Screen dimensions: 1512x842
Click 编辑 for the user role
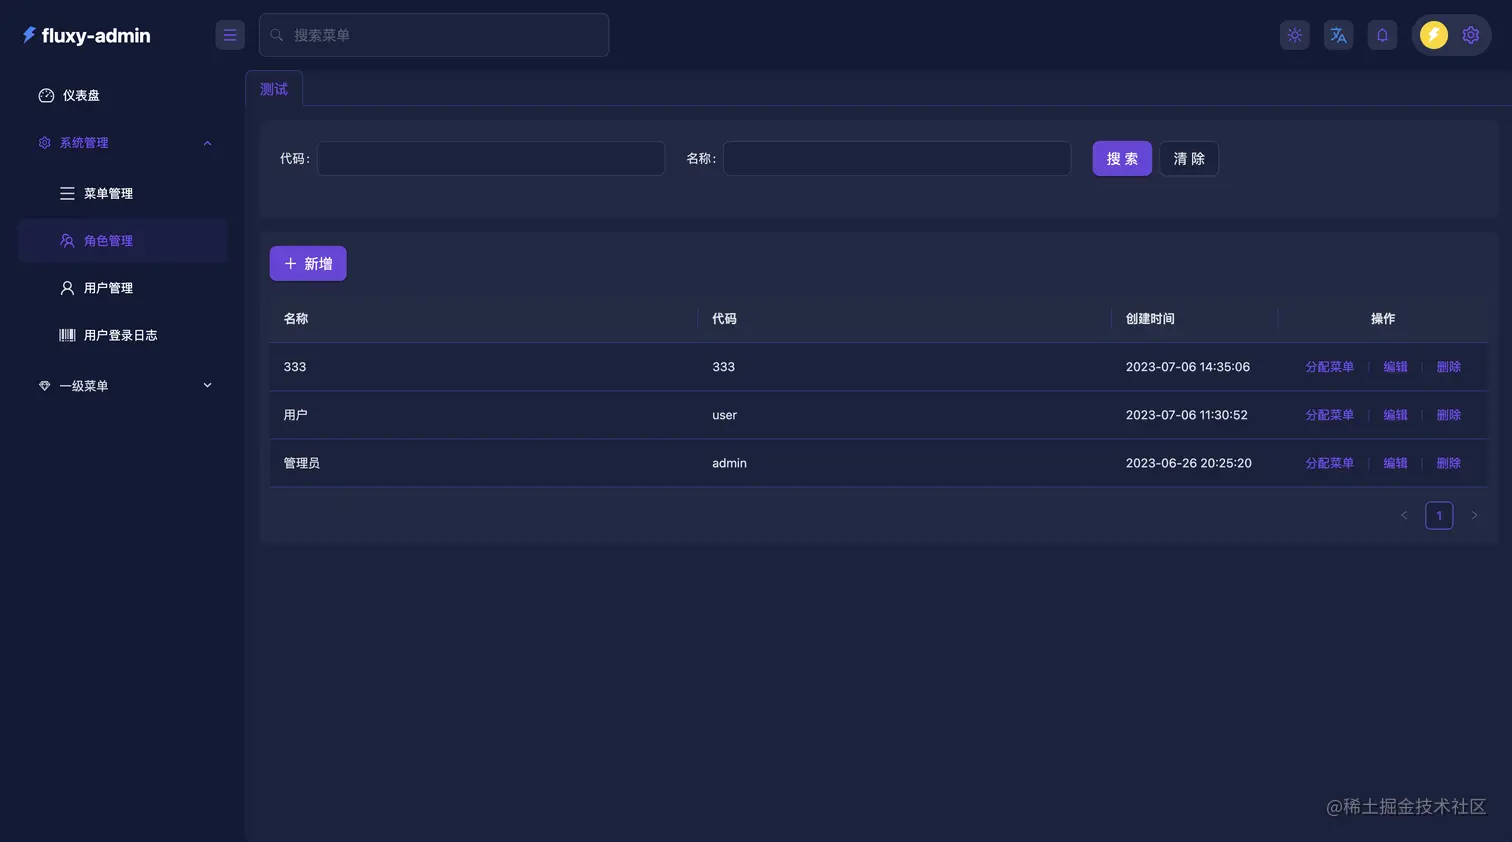1395,415
